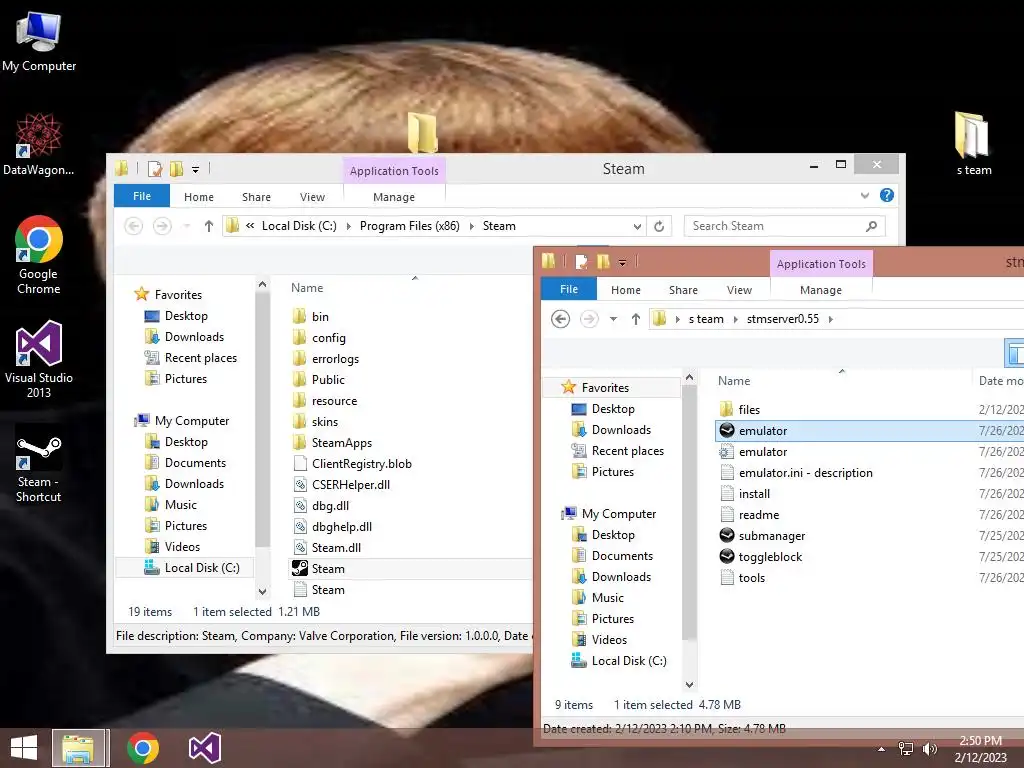1024x768 pixels.
Task: Open recent locations dropdown in stmserver window
Action: (613, 319)
